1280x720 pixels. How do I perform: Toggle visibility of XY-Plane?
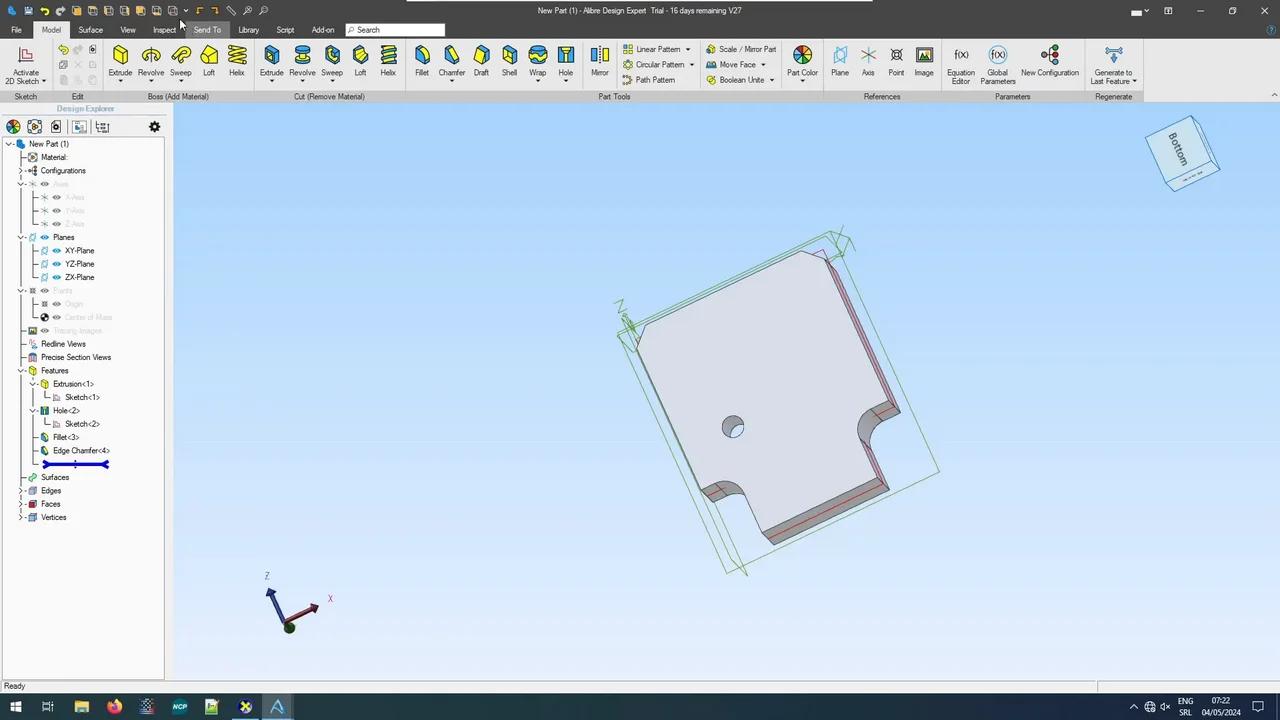coord(57,251)
